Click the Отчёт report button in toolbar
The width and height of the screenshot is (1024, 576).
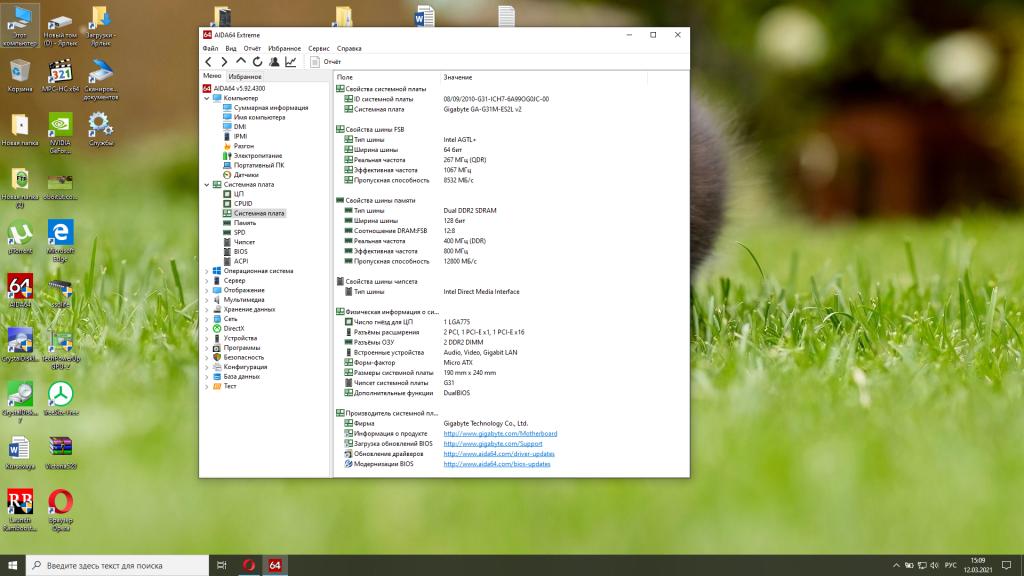pos(325,61)
